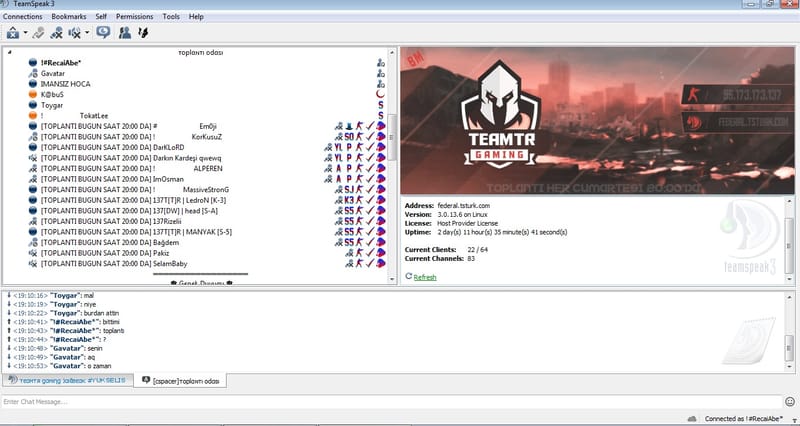Toggle Mute Microphone in the toolbar
The image size is (800, 426).
point(57,33)
